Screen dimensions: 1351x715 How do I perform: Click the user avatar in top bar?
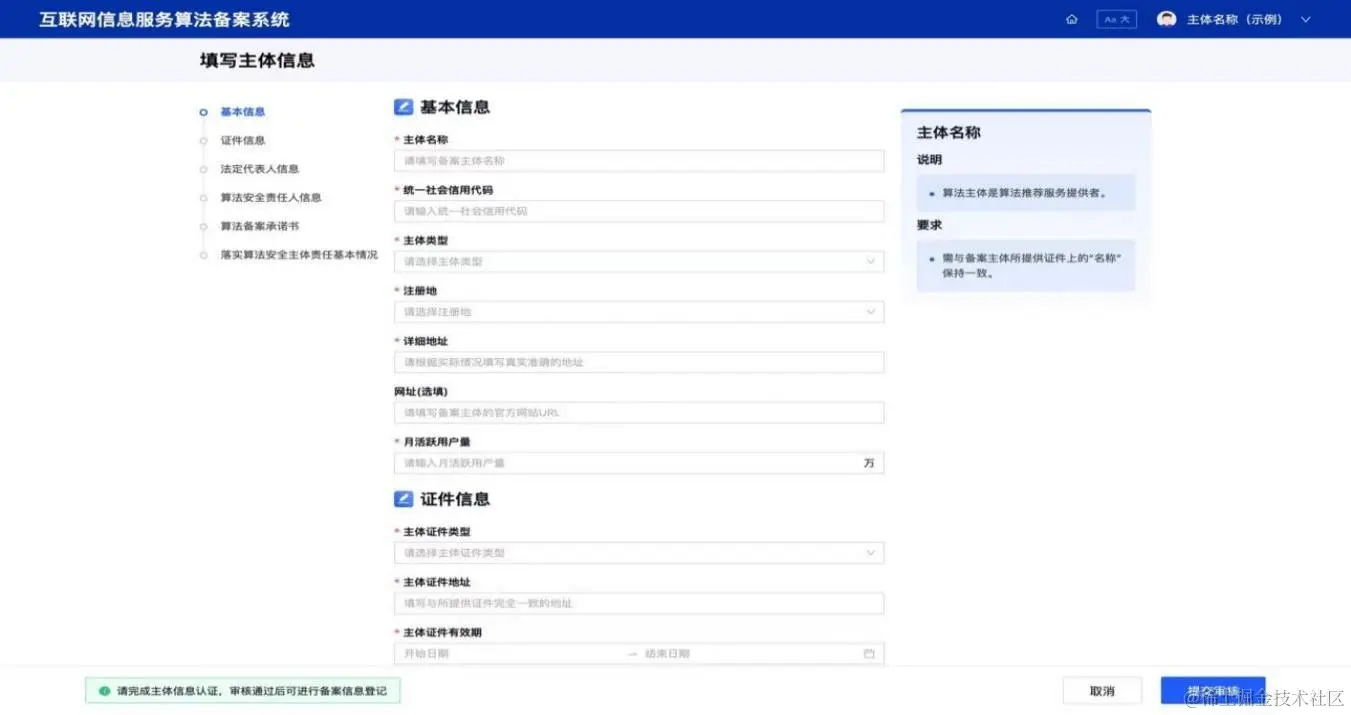pos(1166,19)
